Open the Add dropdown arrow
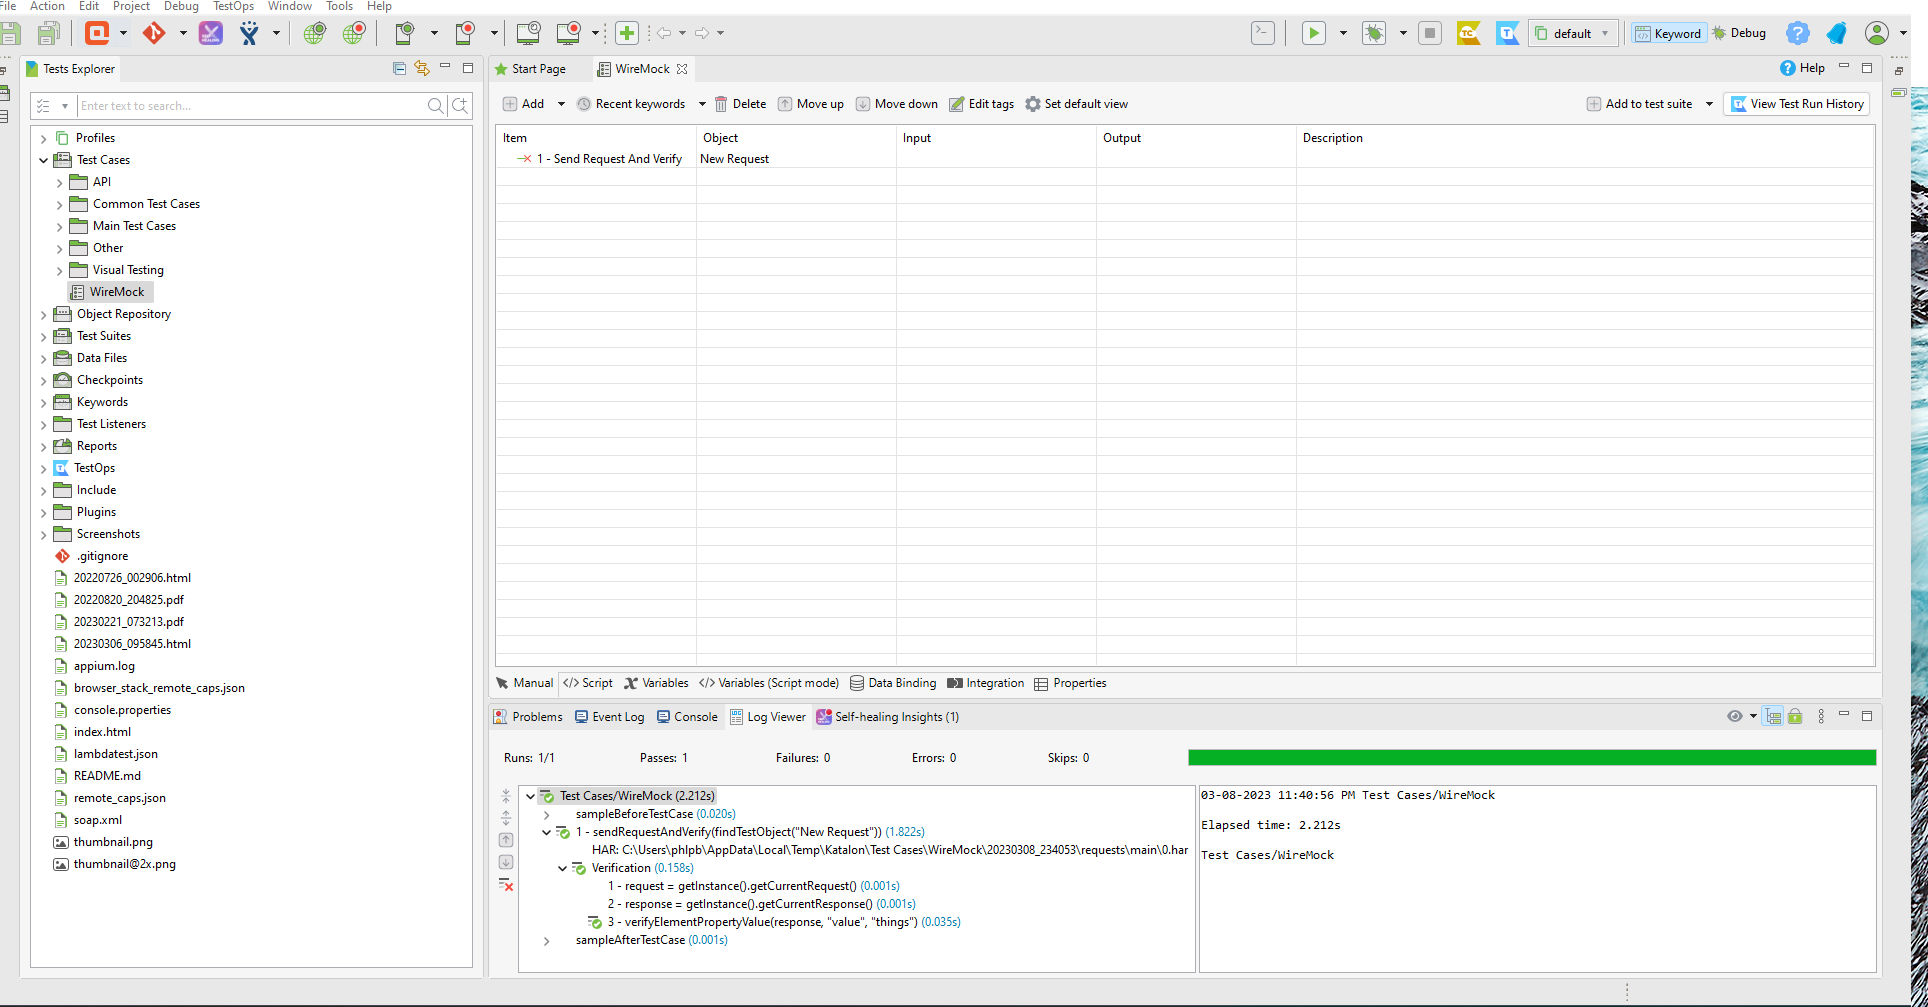 [561, 104]
